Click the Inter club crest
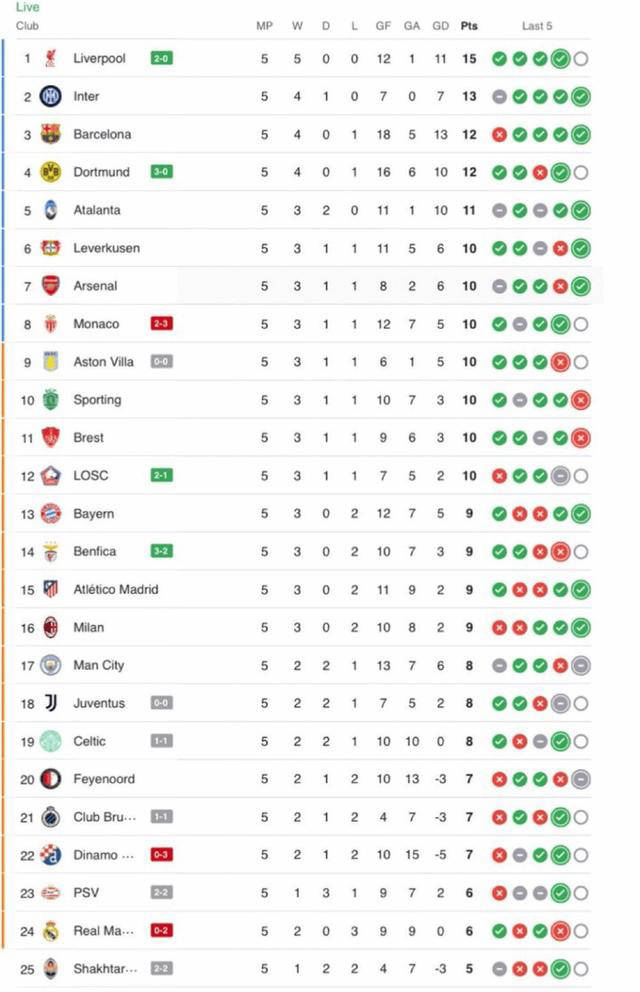This screenshot has width=640, height=992. (51, 97)
